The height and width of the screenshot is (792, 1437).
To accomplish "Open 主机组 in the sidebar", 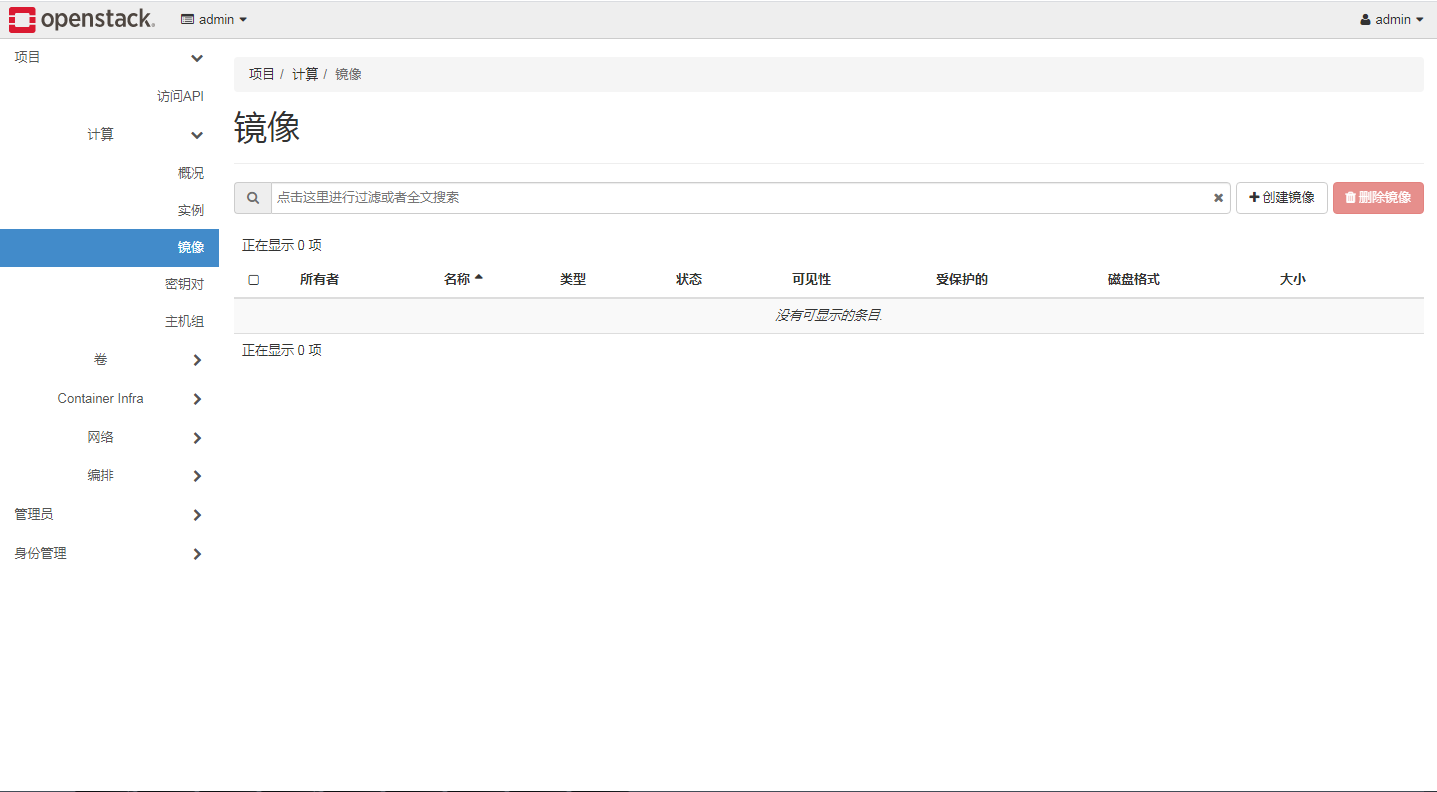I will [184, 321].
